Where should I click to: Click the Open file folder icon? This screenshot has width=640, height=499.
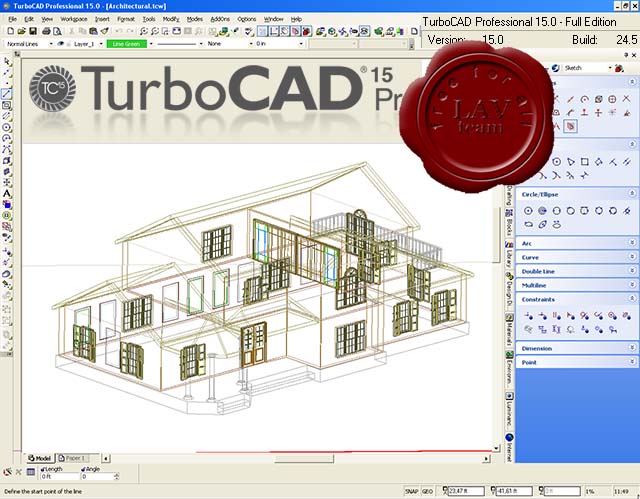coord(22,31)
